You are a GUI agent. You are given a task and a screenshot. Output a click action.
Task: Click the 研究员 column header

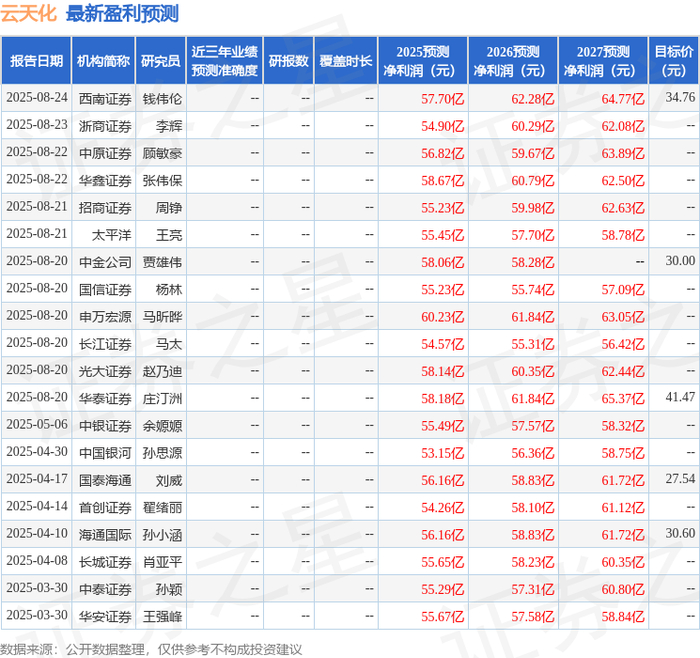[161, 61]
